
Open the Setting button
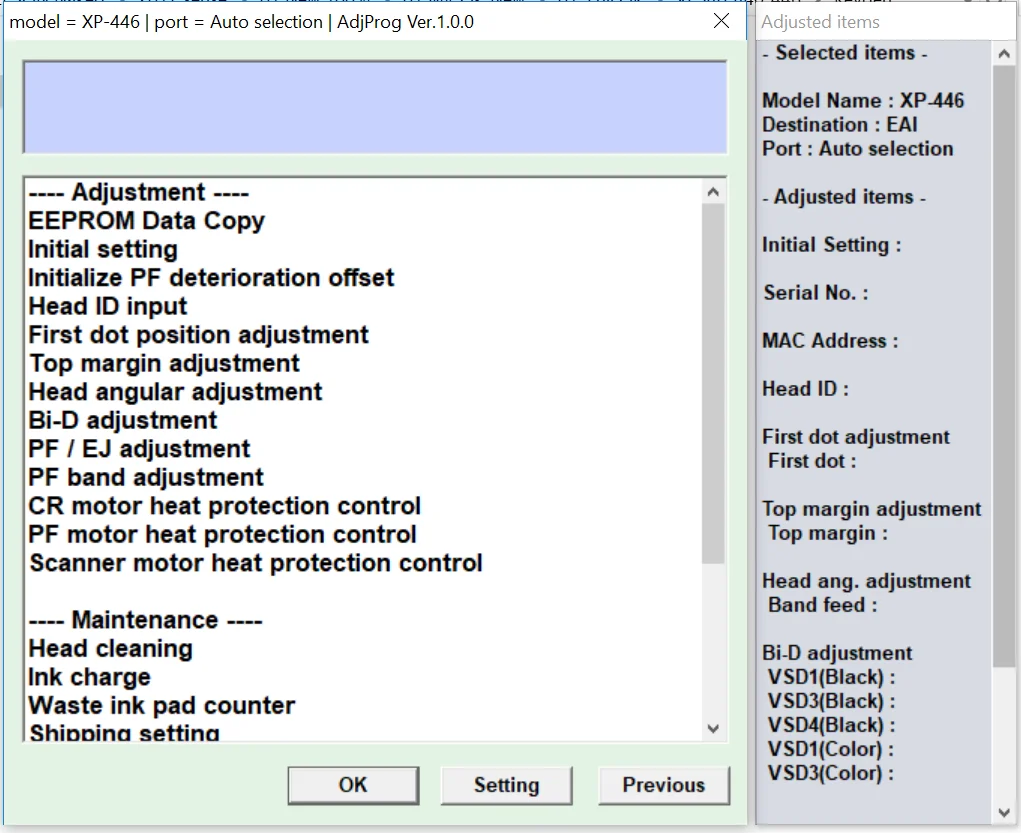coord(507,785)
